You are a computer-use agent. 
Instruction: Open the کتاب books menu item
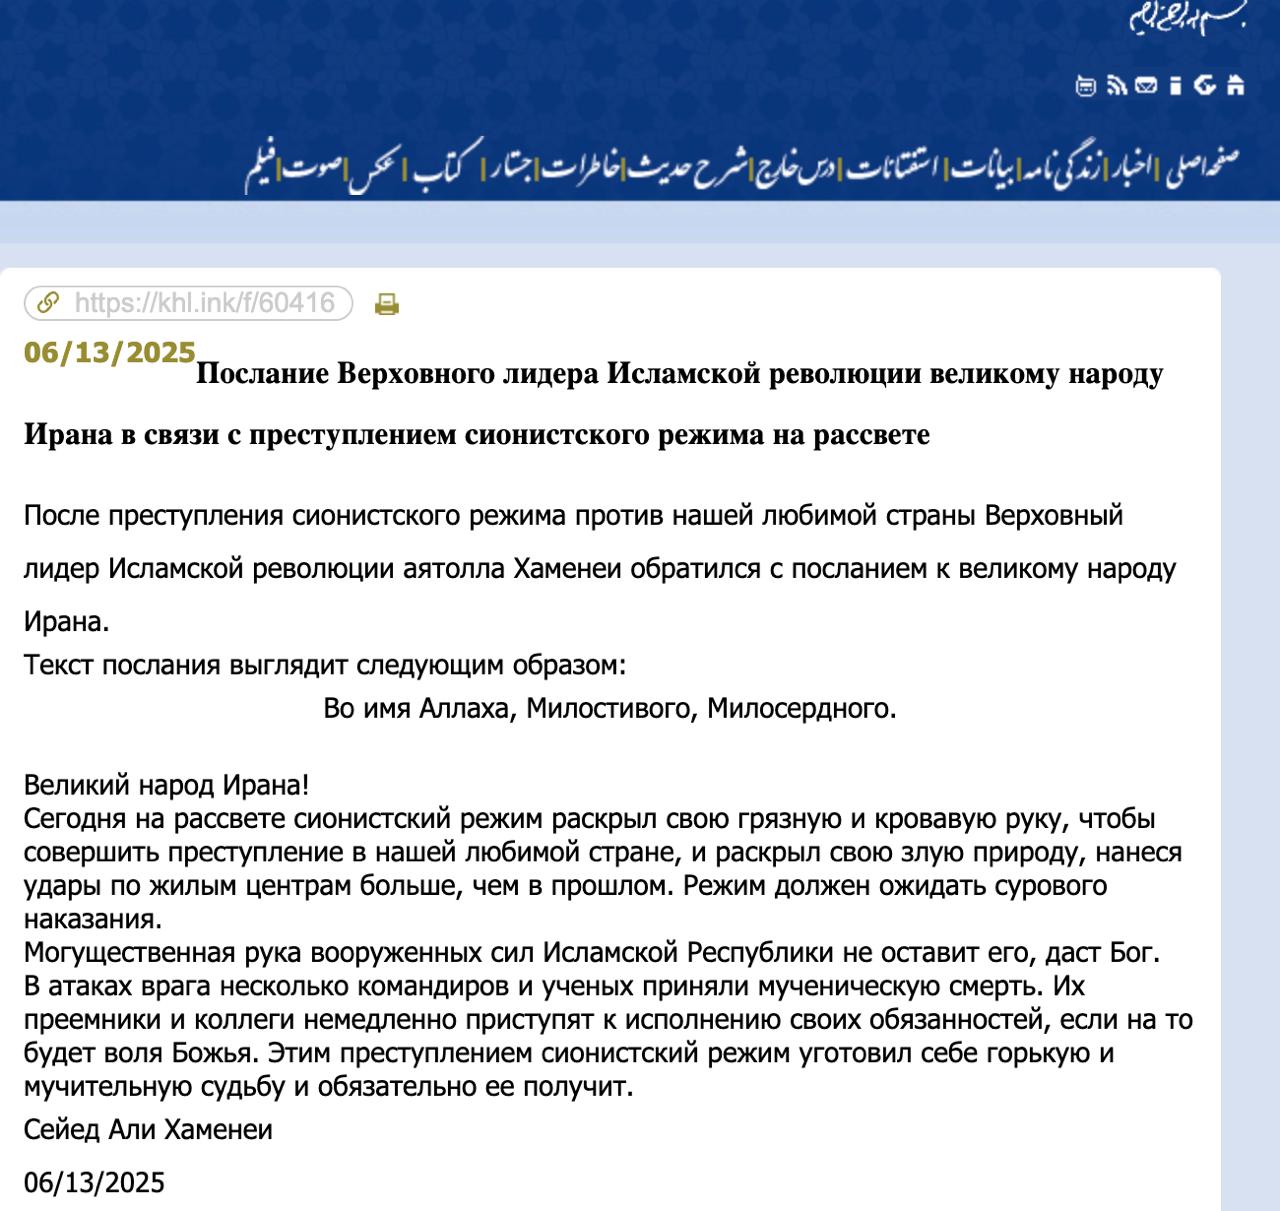tap(444, 166)
